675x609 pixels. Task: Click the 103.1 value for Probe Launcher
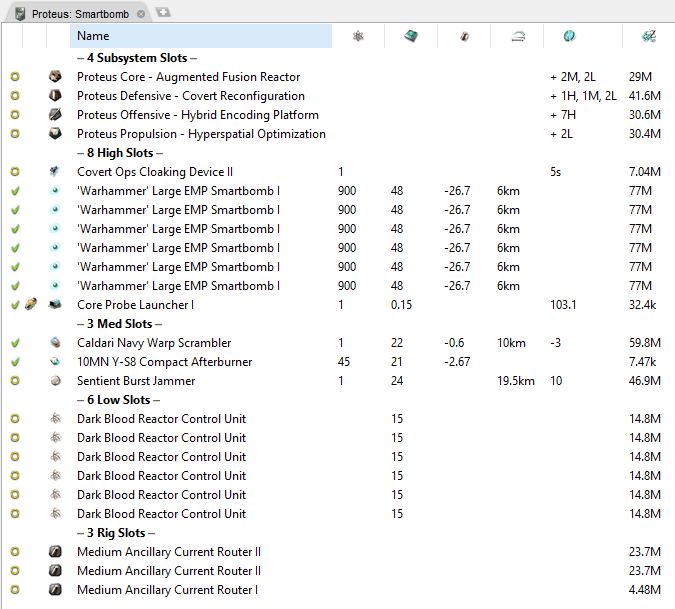tap(563, 305)
